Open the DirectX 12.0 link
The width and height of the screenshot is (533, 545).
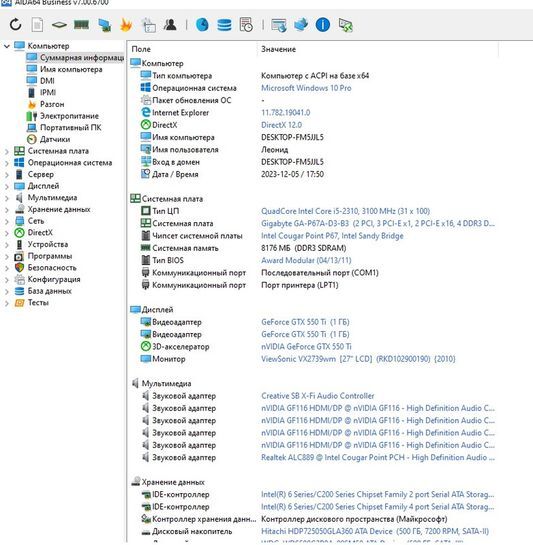click(x=281, y=125)
